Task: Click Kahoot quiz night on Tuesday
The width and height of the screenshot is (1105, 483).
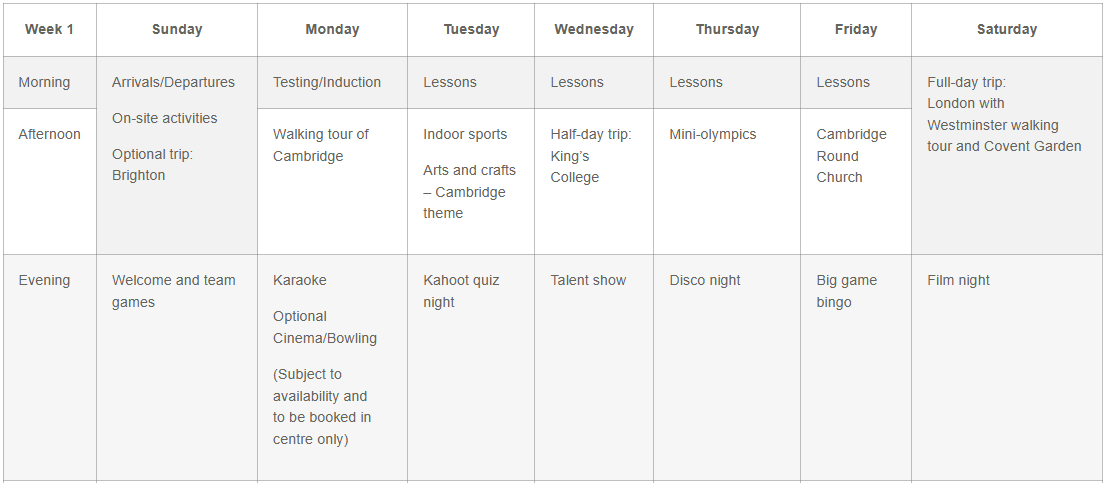Action: click(x=461, y=292)
